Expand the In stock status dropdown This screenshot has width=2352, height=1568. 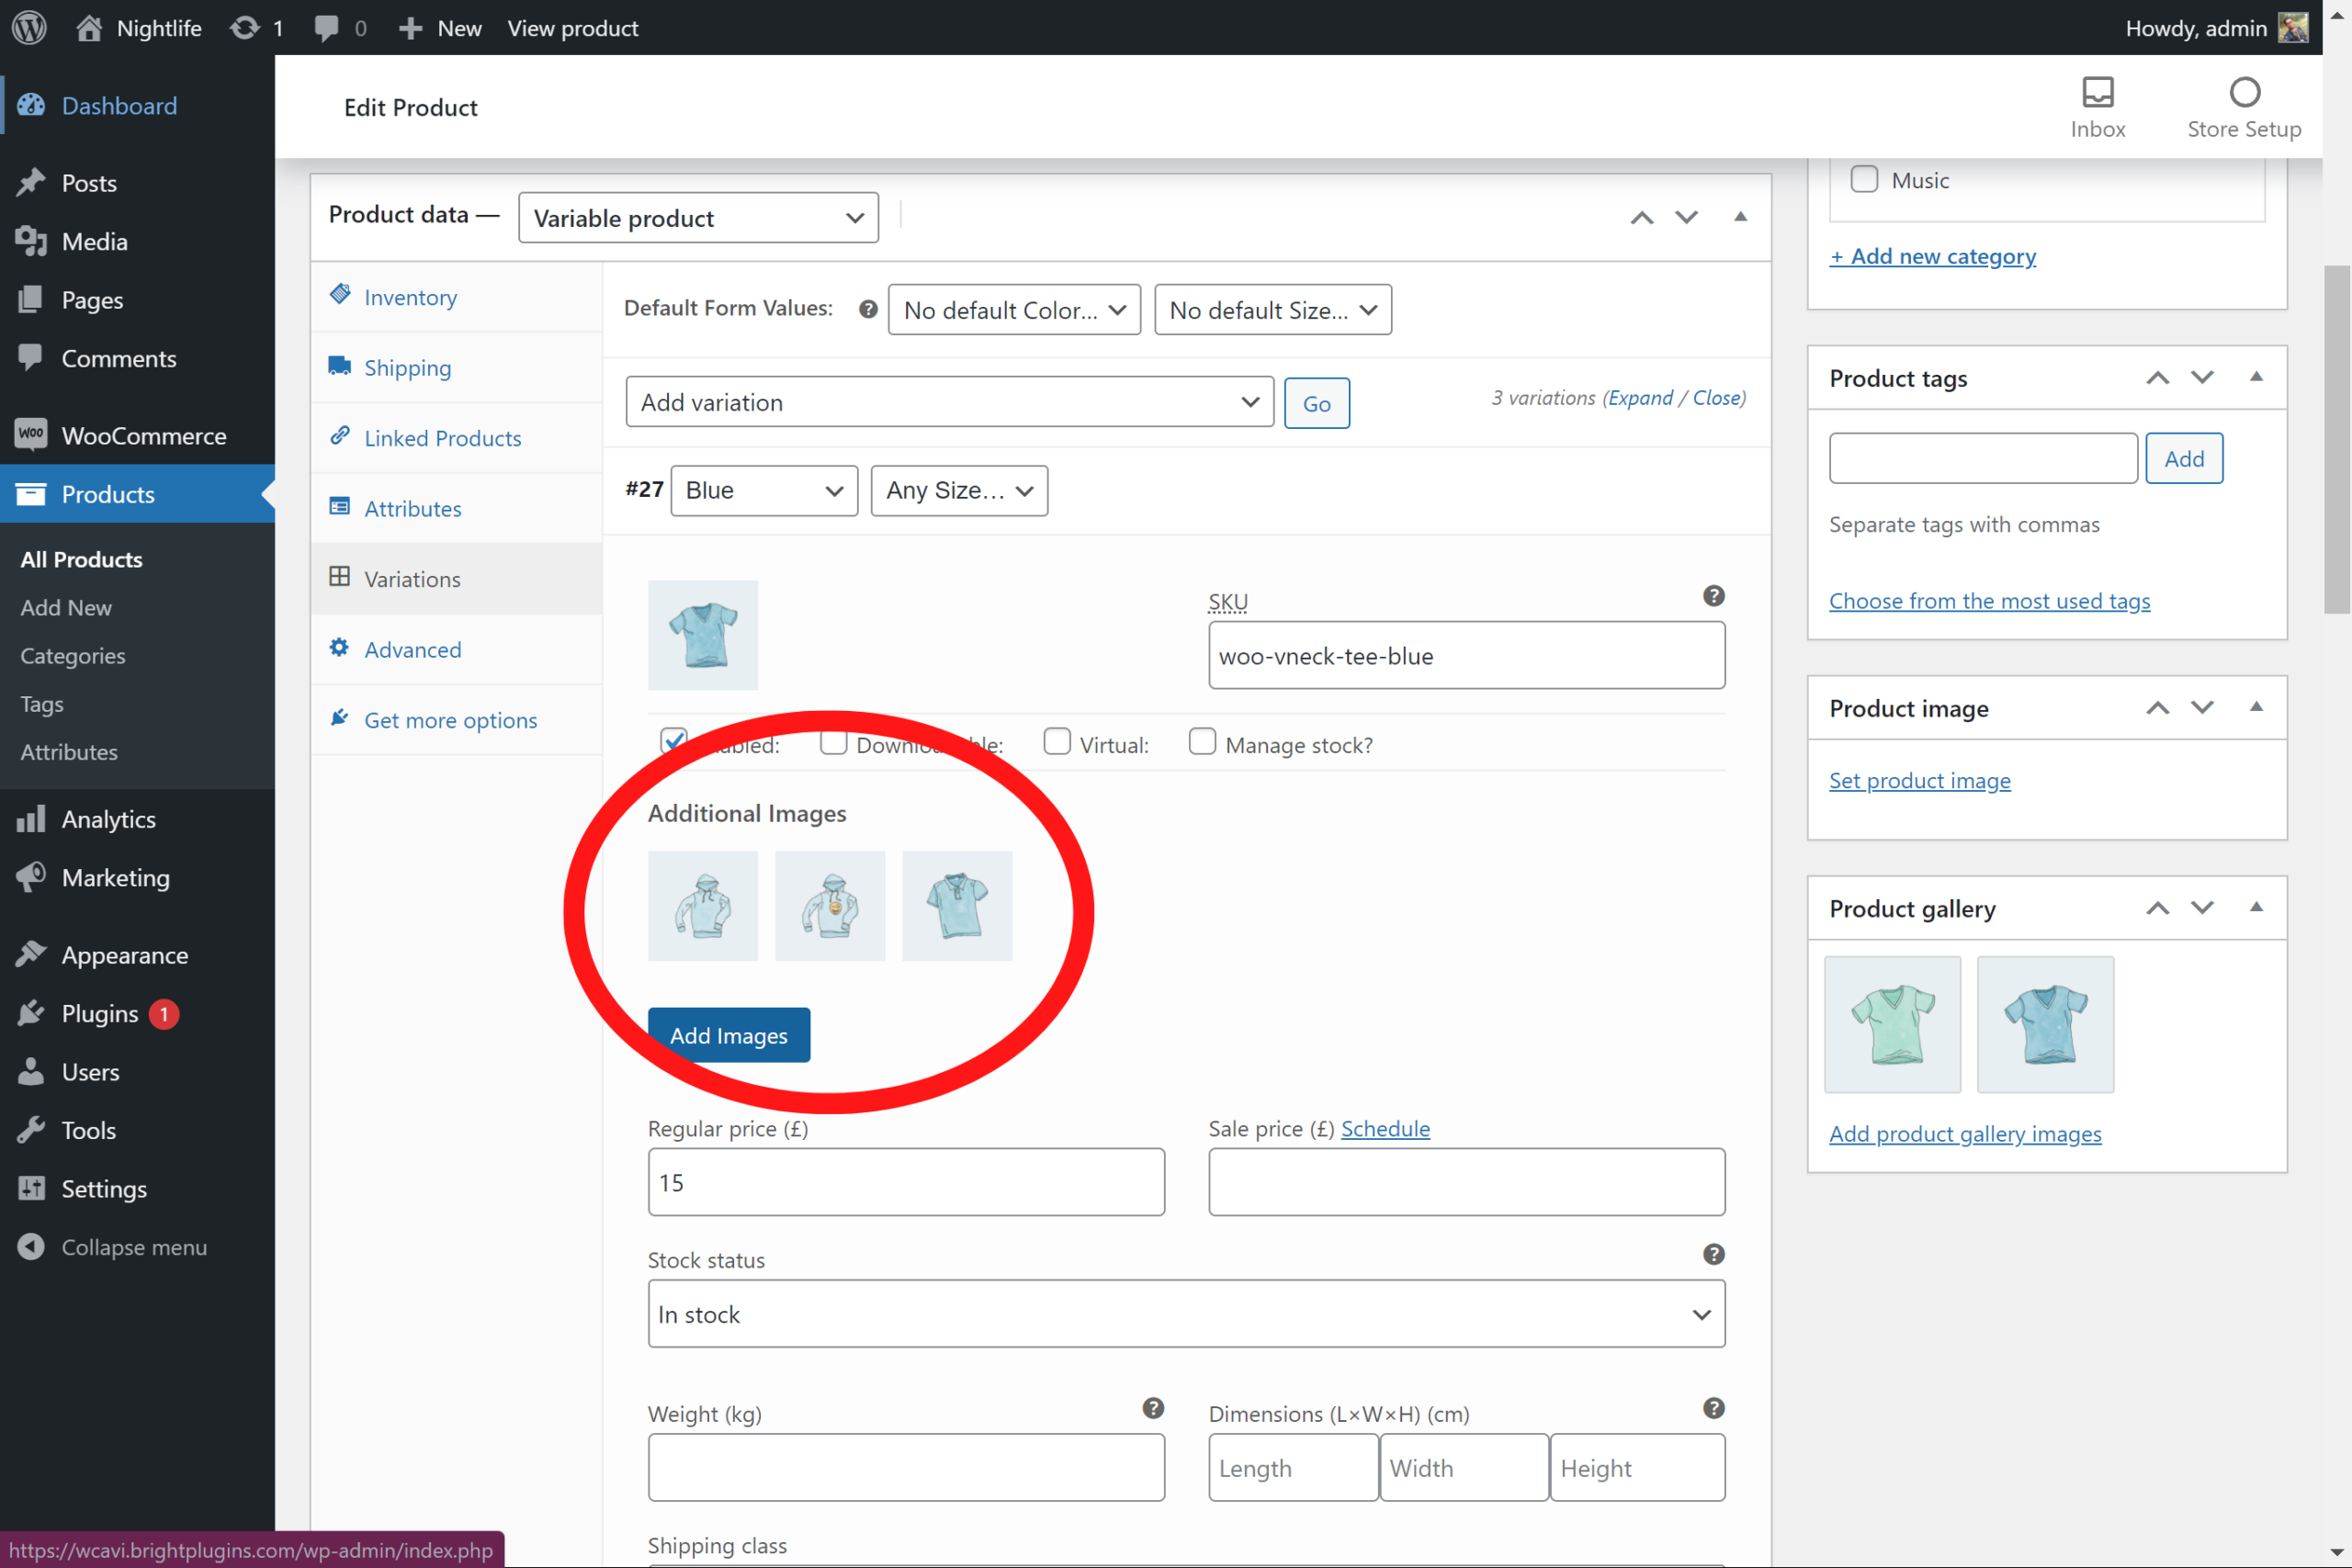(1185, 1314)
